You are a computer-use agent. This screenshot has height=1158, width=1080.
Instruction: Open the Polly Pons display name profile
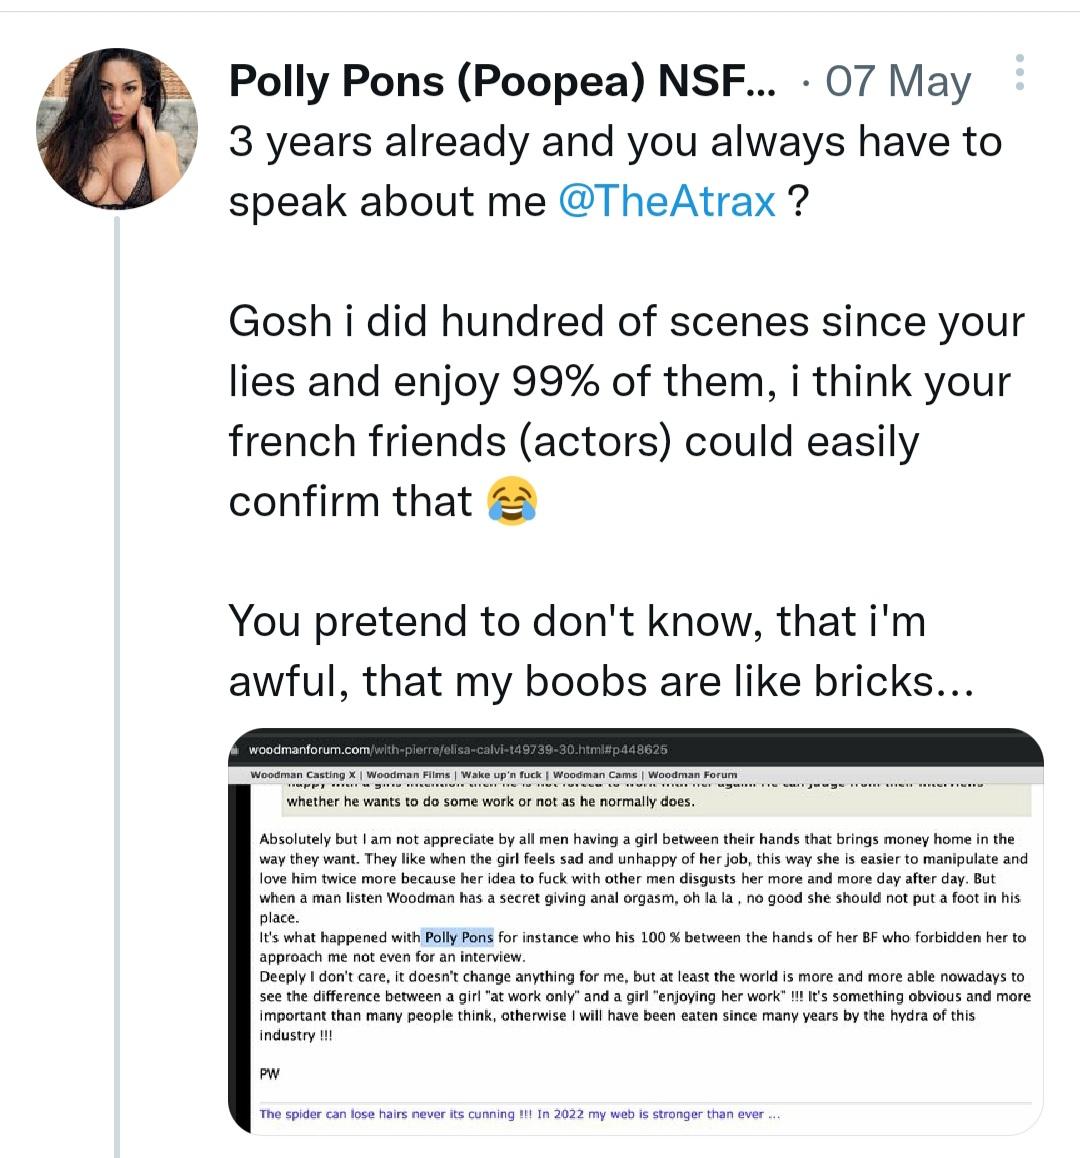tap(502, 81)
